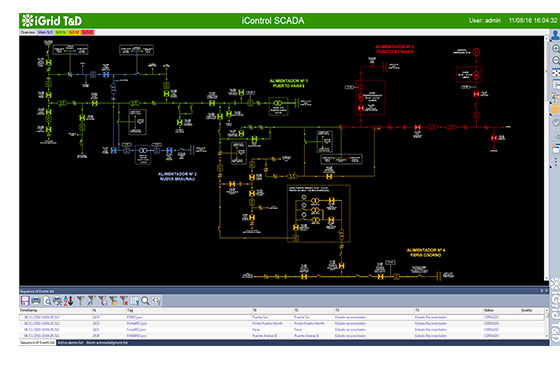Print the events list
This screenshot has height=374, width=560.
pyautogui.click(x=36, y=301)
